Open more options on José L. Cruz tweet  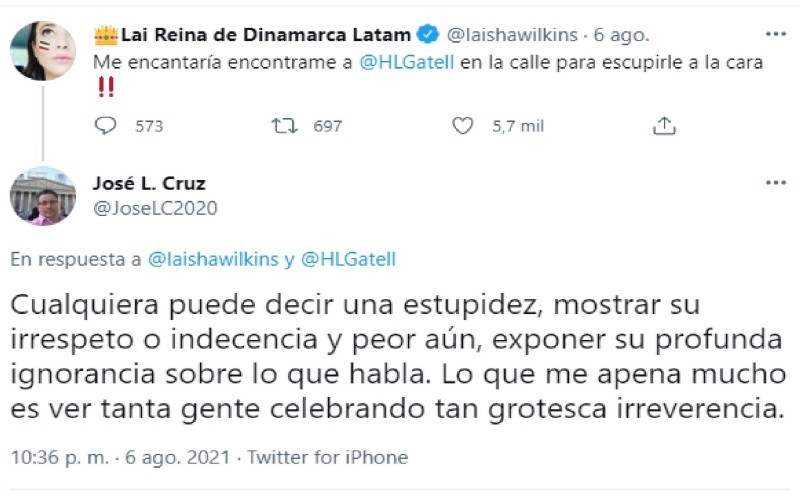[x=775, y=183]
